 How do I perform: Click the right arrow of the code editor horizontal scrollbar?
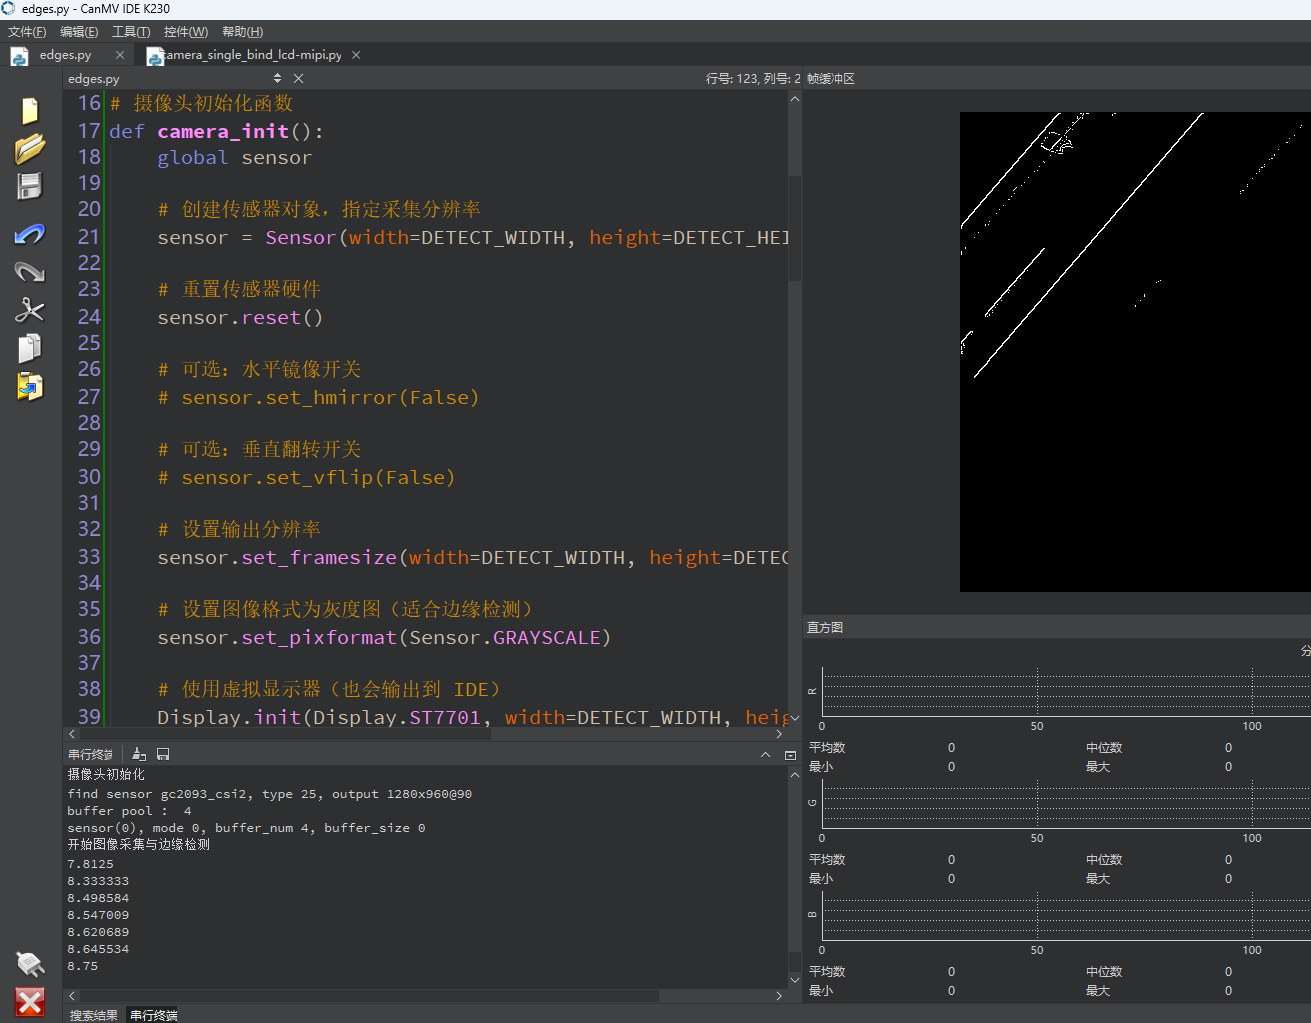779,734
